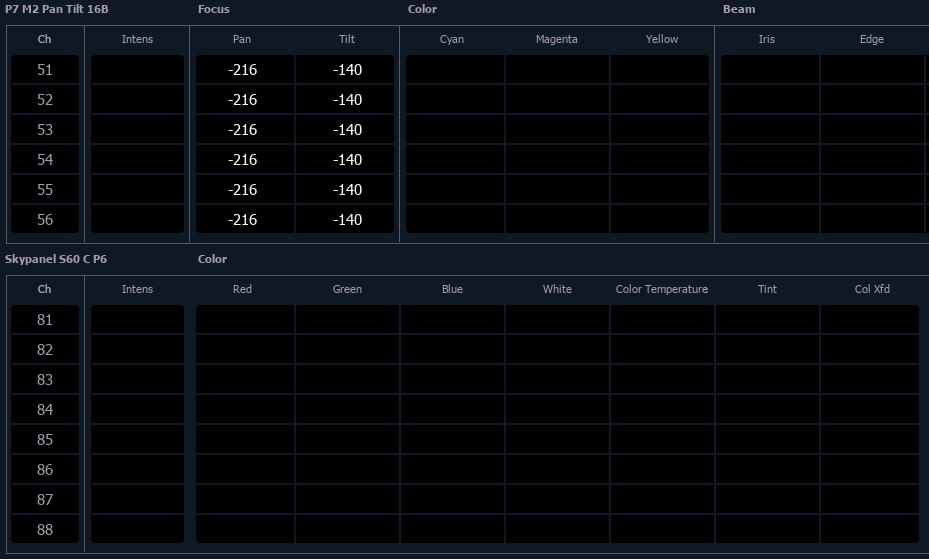Click Pan value -216 for channel 52

245,99
